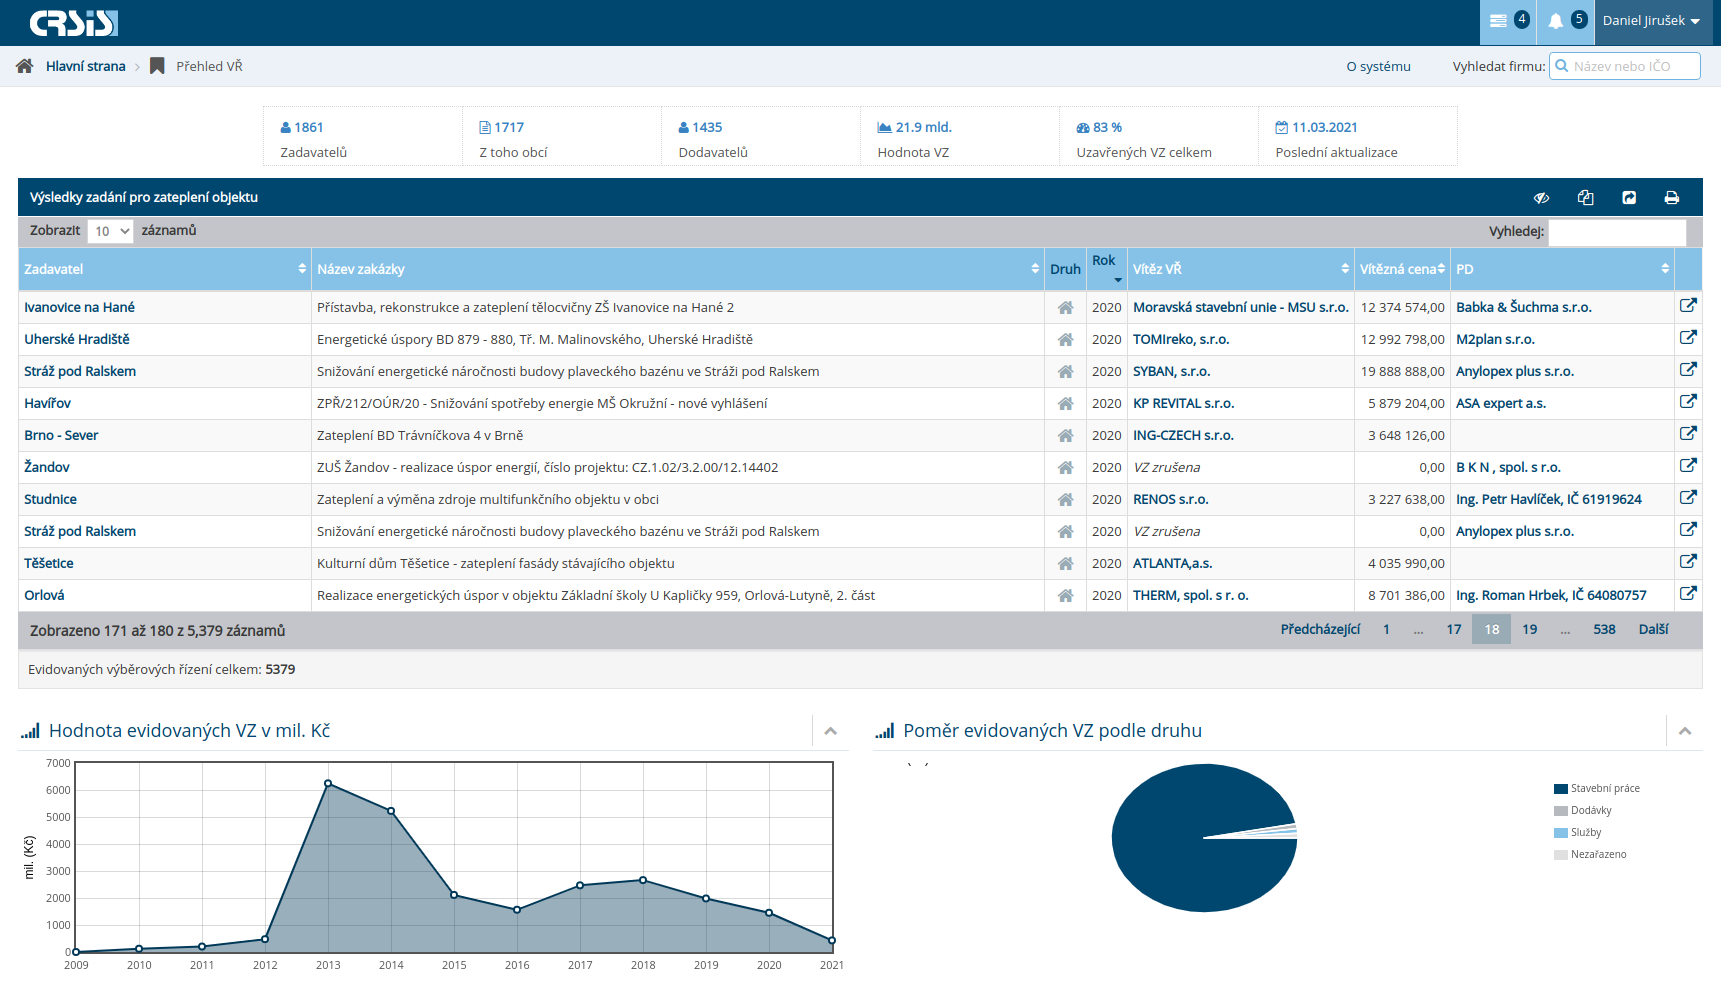Image resolution: width=1721 pixels, height=992 pixels.
Task: Click the export share icon in results header
Action: (1629, 198)
